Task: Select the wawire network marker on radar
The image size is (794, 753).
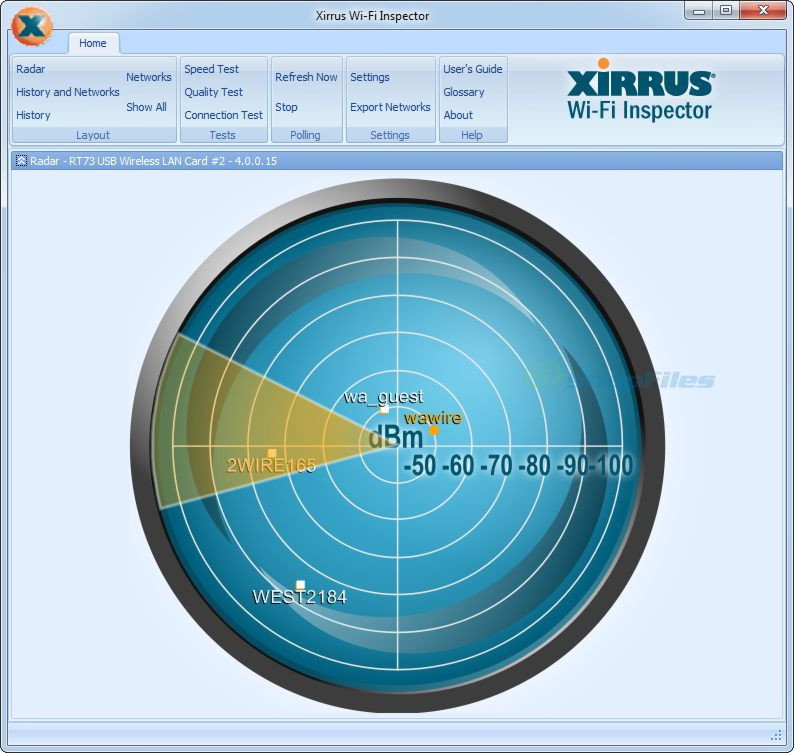Action: pos(434,430)
